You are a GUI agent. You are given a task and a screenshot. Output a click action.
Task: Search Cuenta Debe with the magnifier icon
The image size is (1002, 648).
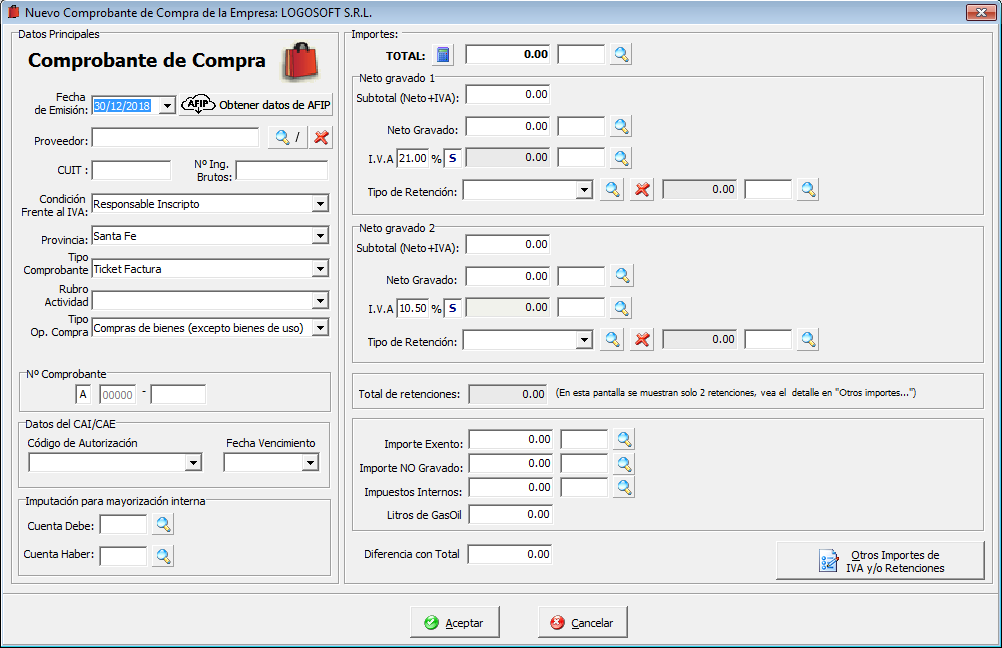(163, 524)
